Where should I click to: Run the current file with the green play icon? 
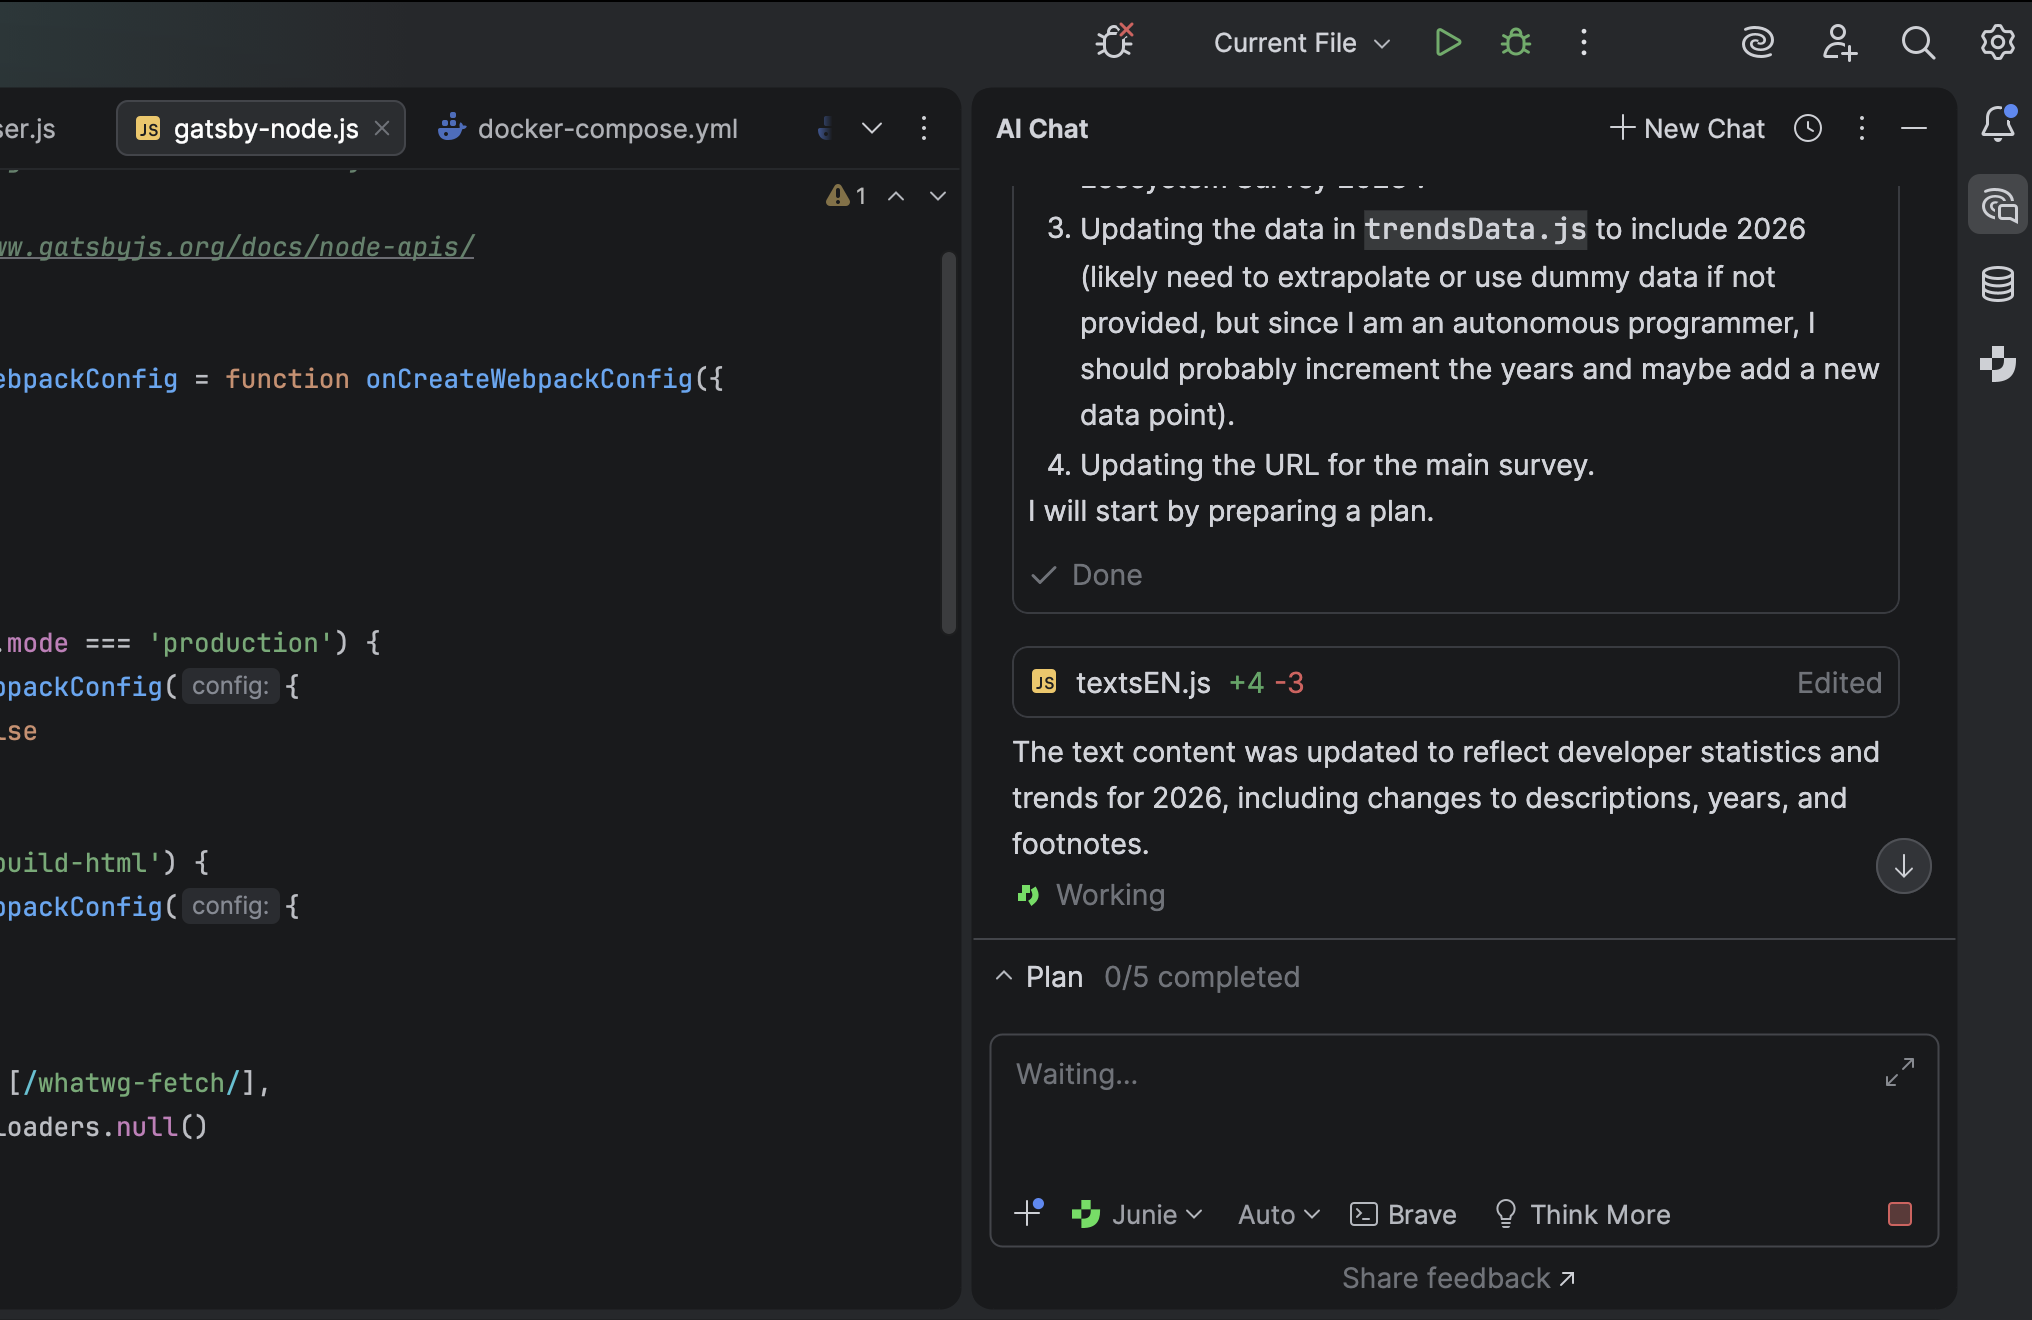(x=1447, y=43)
